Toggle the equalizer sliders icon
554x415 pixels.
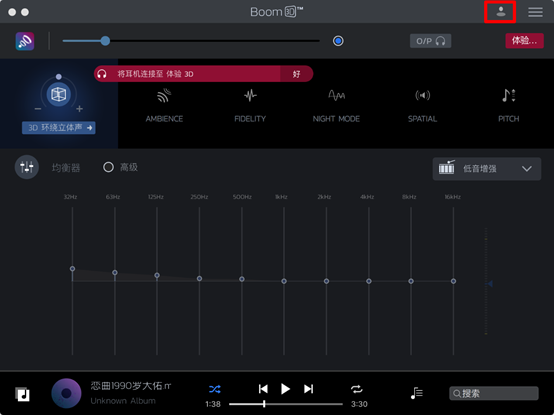click(27, 167)
